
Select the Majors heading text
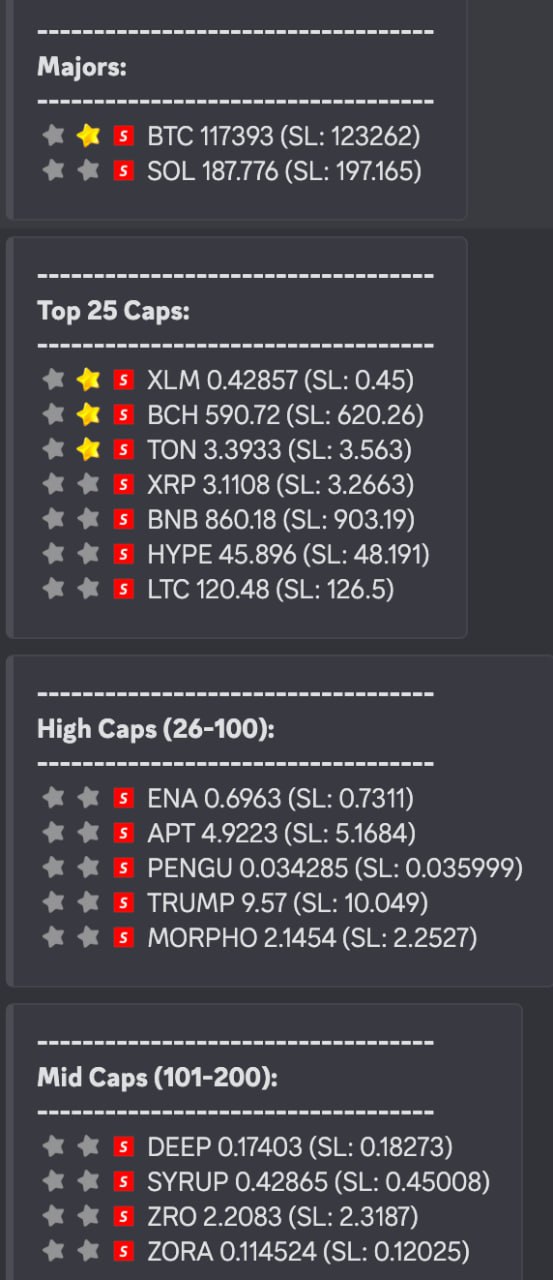click(81, 67)
